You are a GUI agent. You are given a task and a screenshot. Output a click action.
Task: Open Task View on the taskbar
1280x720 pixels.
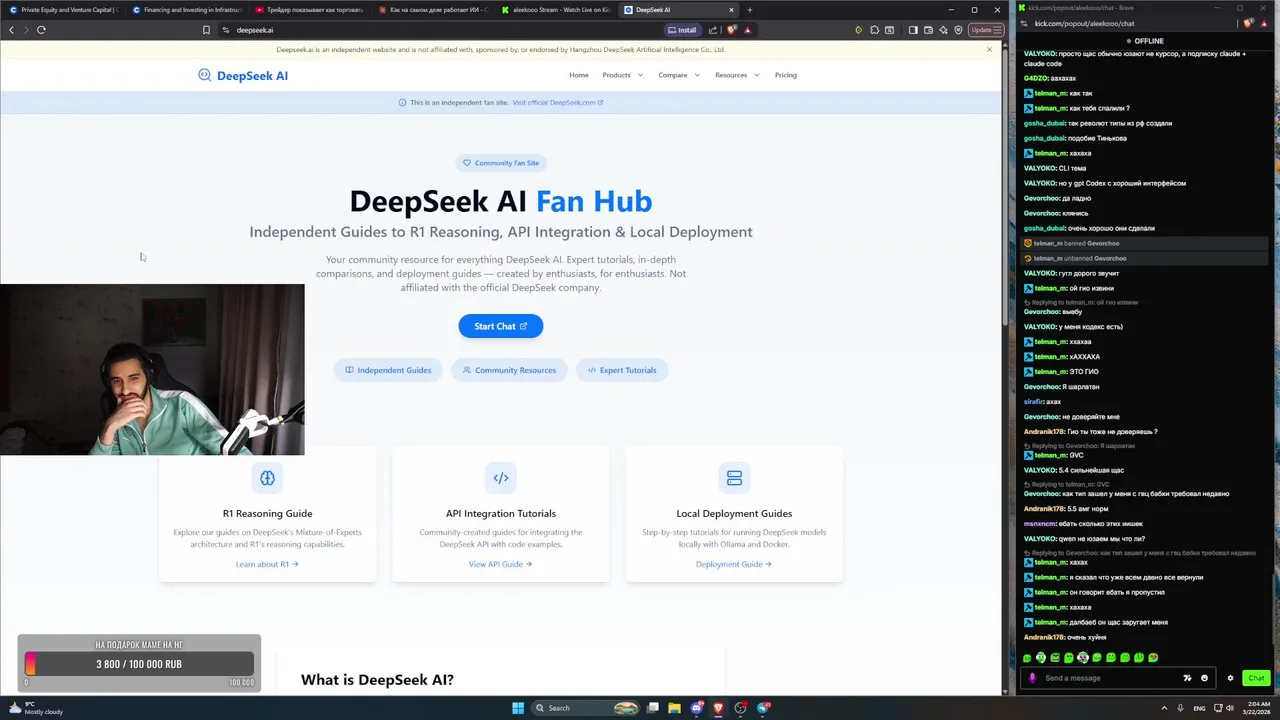(x=653, y=708)
